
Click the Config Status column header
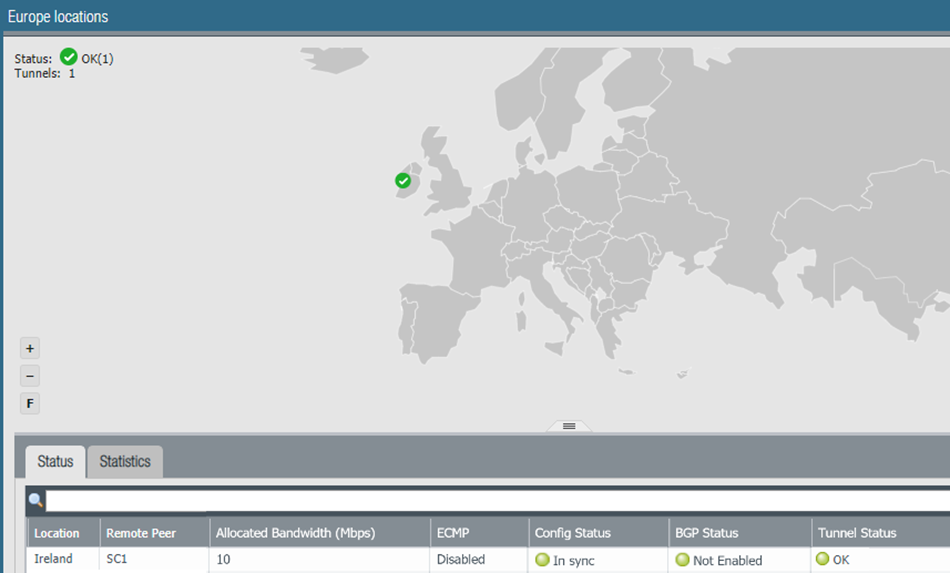572,533
